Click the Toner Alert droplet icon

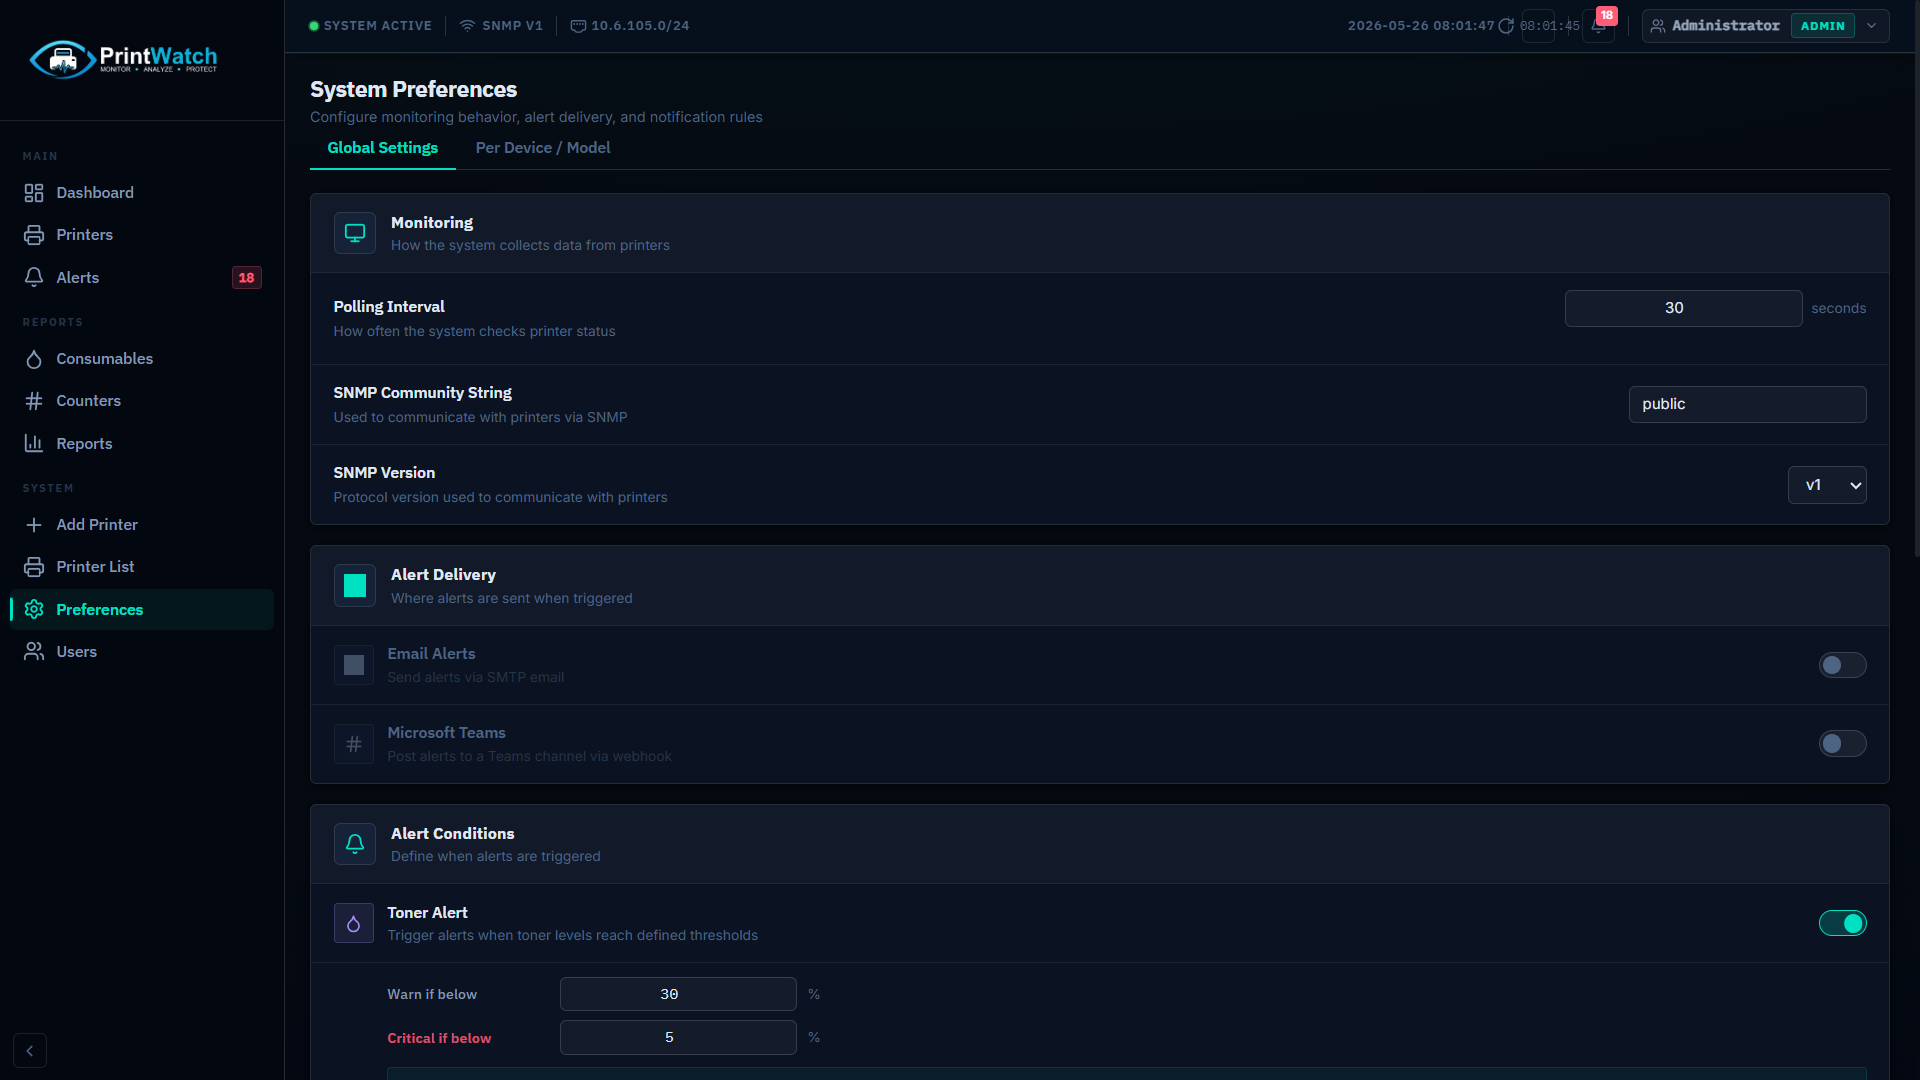coord(354,923)
